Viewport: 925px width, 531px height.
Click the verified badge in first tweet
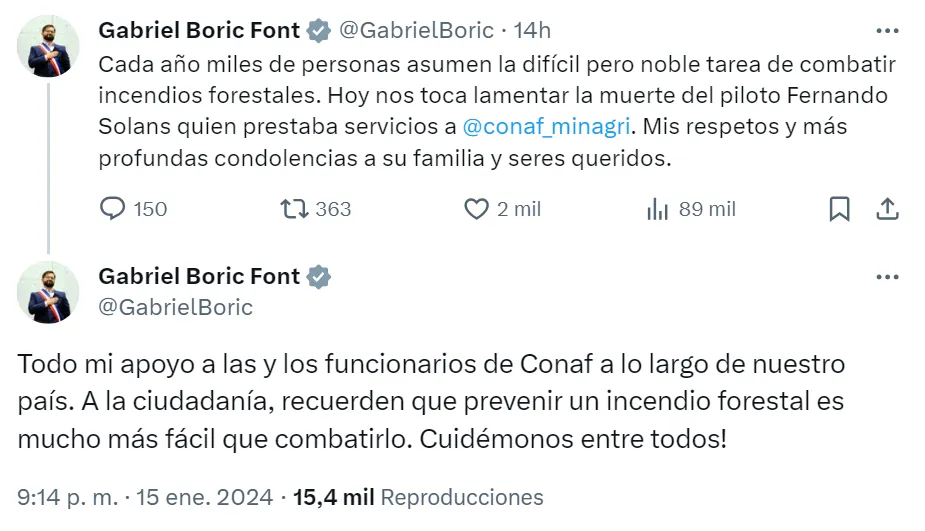click(319, 30)
